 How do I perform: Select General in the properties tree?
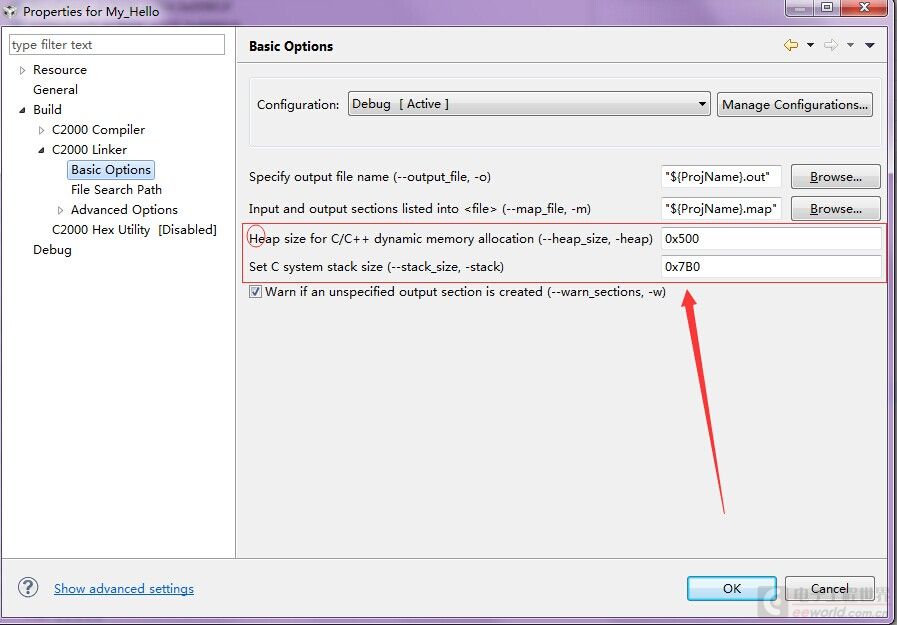[x=55, y=90]
